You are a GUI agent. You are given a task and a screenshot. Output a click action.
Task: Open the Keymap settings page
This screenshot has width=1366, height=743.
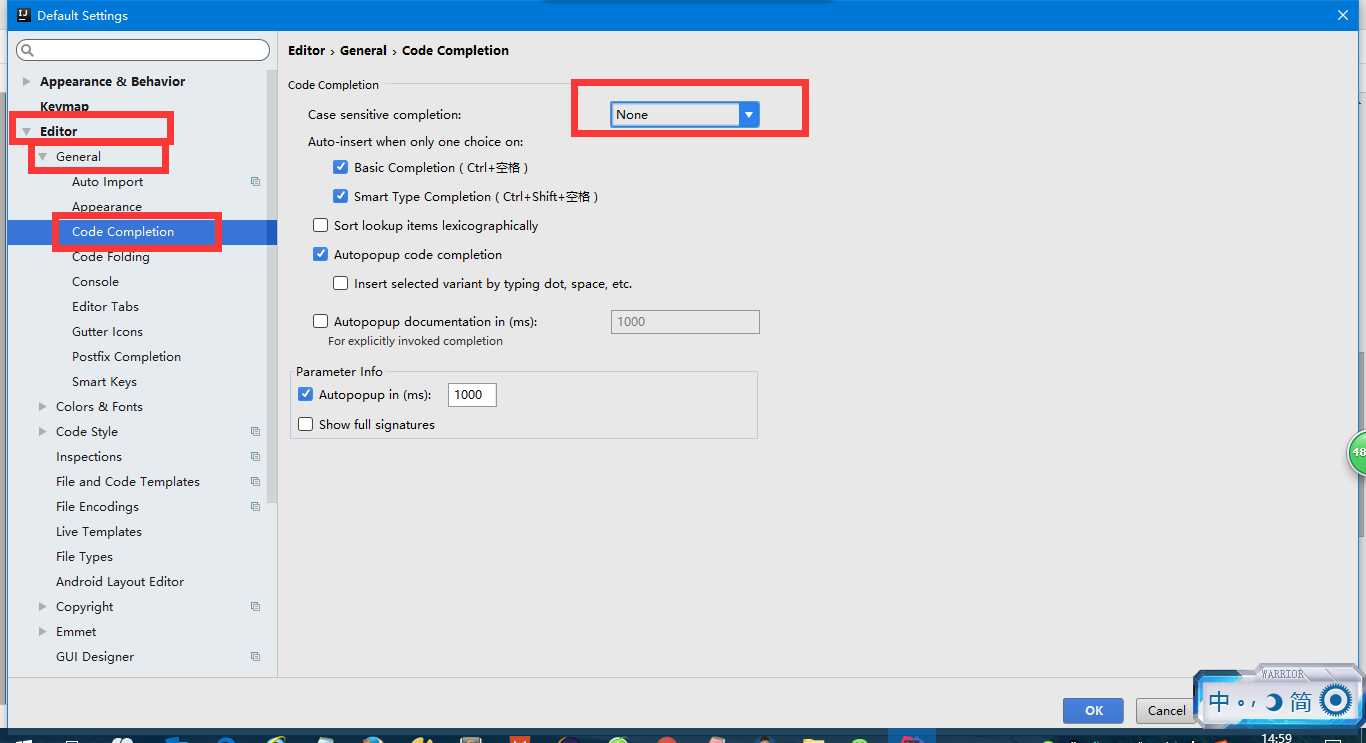(64, 107)
